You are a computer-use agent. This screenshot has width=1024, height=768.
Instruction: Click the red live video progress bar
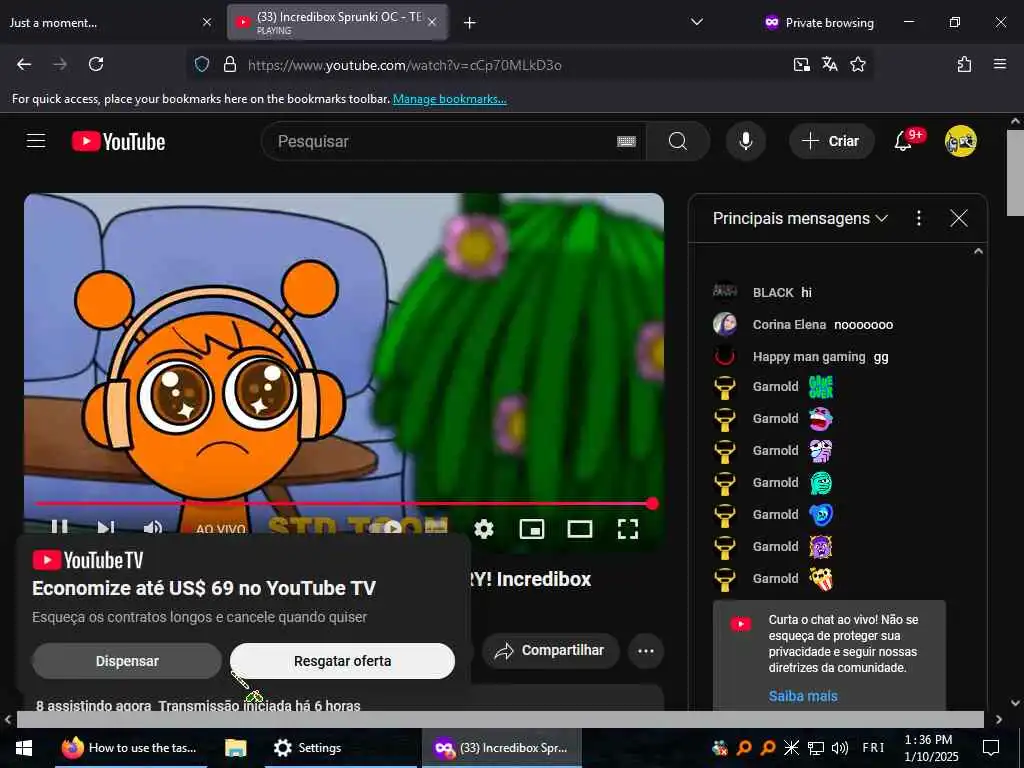pos(344,504)
